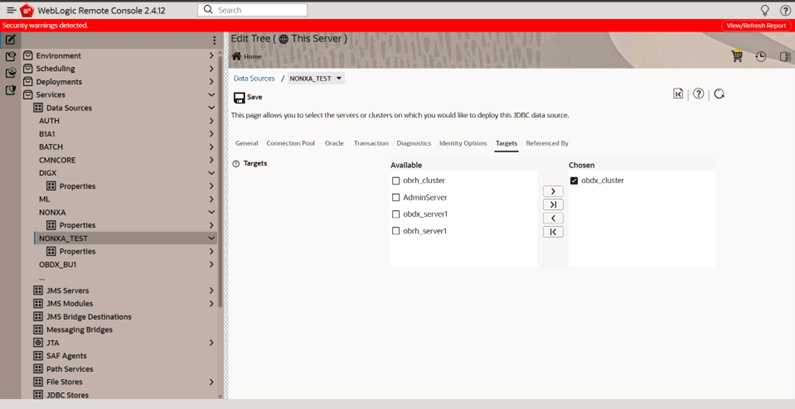Select the second perspective icon in left sidebar

(11, 57)
